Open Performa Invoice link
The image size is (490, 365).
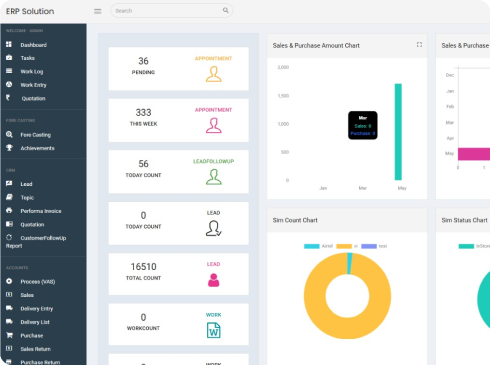[41, 211]
